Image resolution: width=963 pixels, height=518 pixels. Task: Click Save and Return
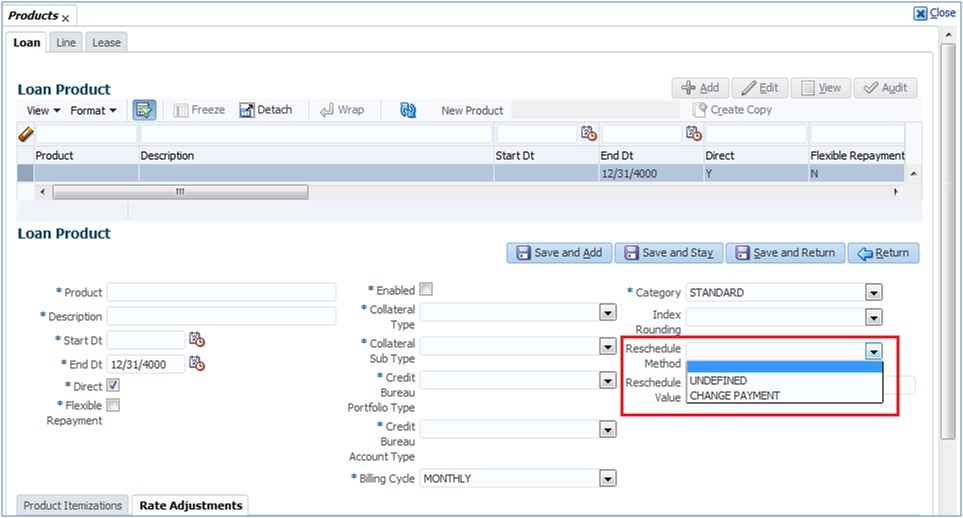click(x=786, y=253)
